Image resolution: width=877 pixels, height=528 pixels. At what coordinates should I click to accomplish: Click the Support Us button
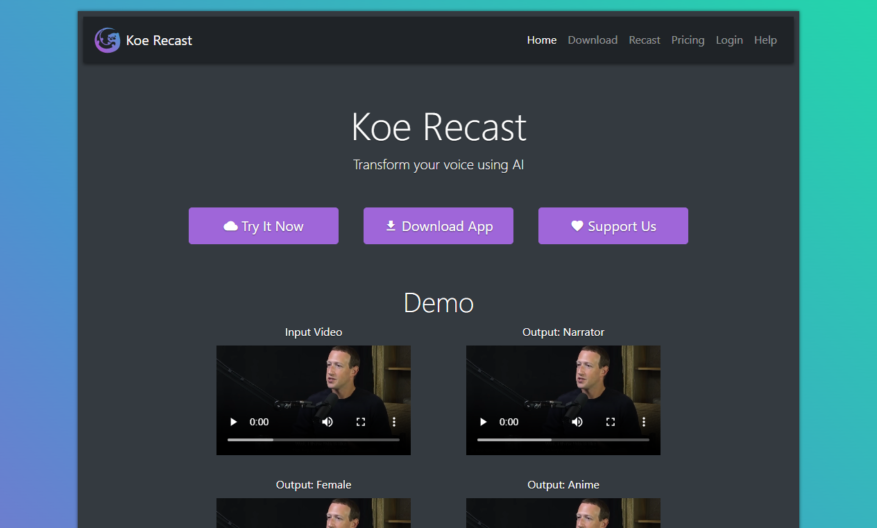(x=613, y=226)
